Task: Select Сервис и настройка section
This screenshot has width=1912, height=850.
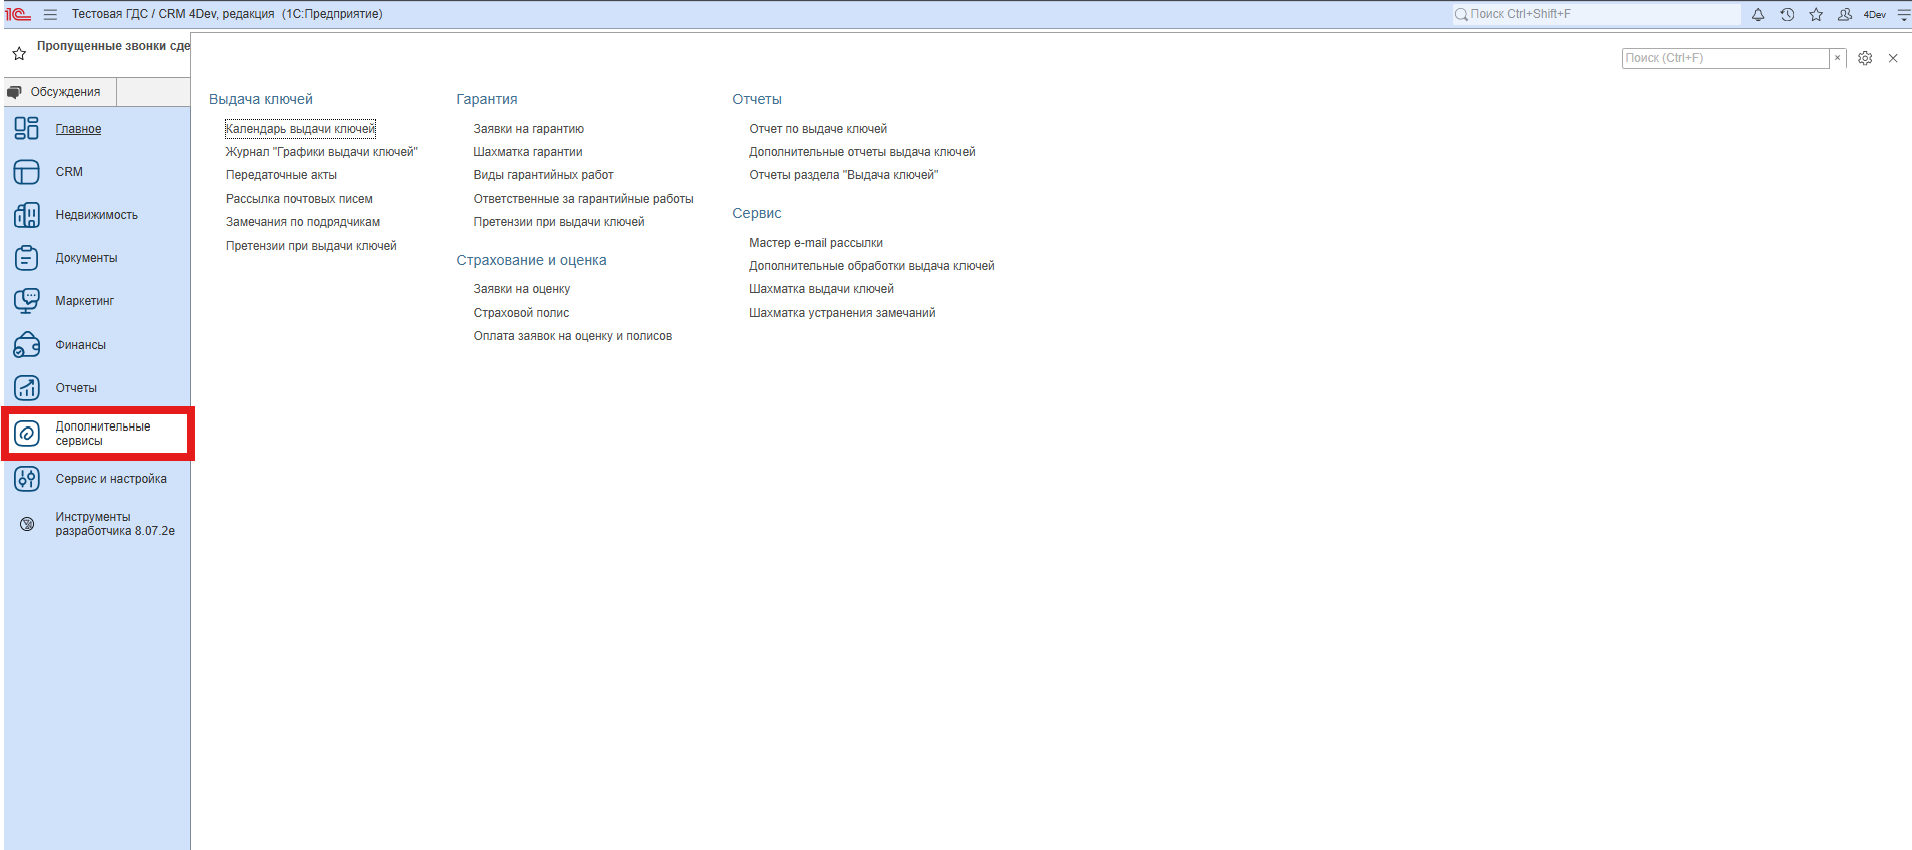Action: [110, 479]
